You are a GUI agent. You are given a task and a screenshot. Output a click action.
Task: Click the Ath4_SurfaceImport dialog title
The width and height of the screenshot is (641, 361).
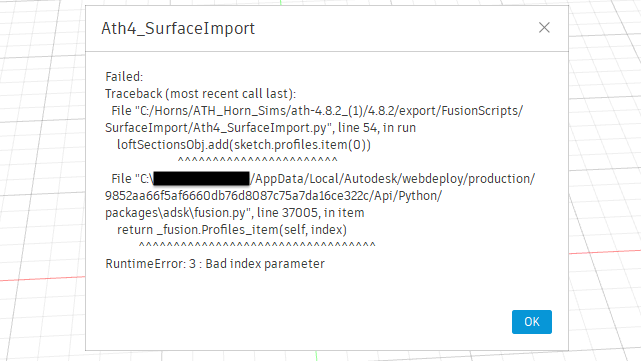[x=178, y=28]
